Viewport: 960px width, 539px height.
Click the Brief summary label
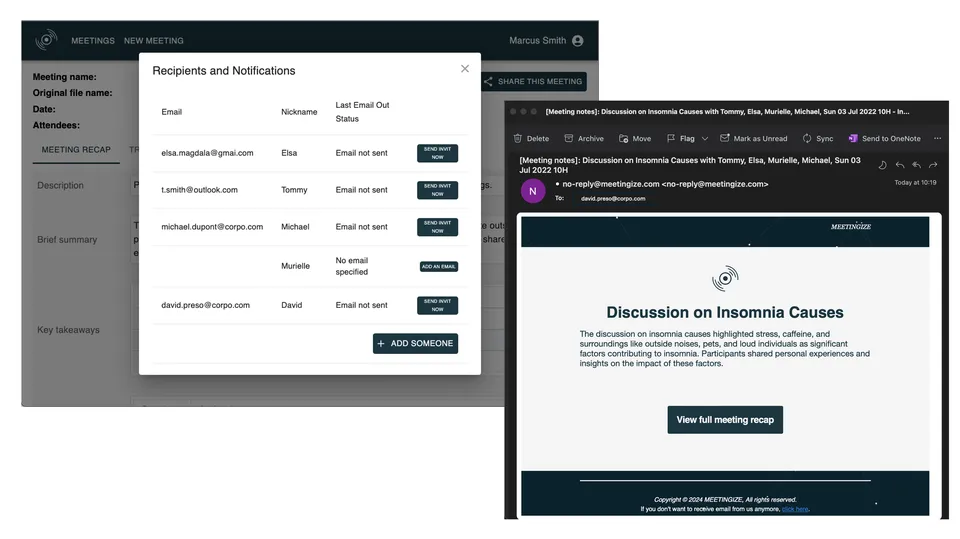pos(67,239)
